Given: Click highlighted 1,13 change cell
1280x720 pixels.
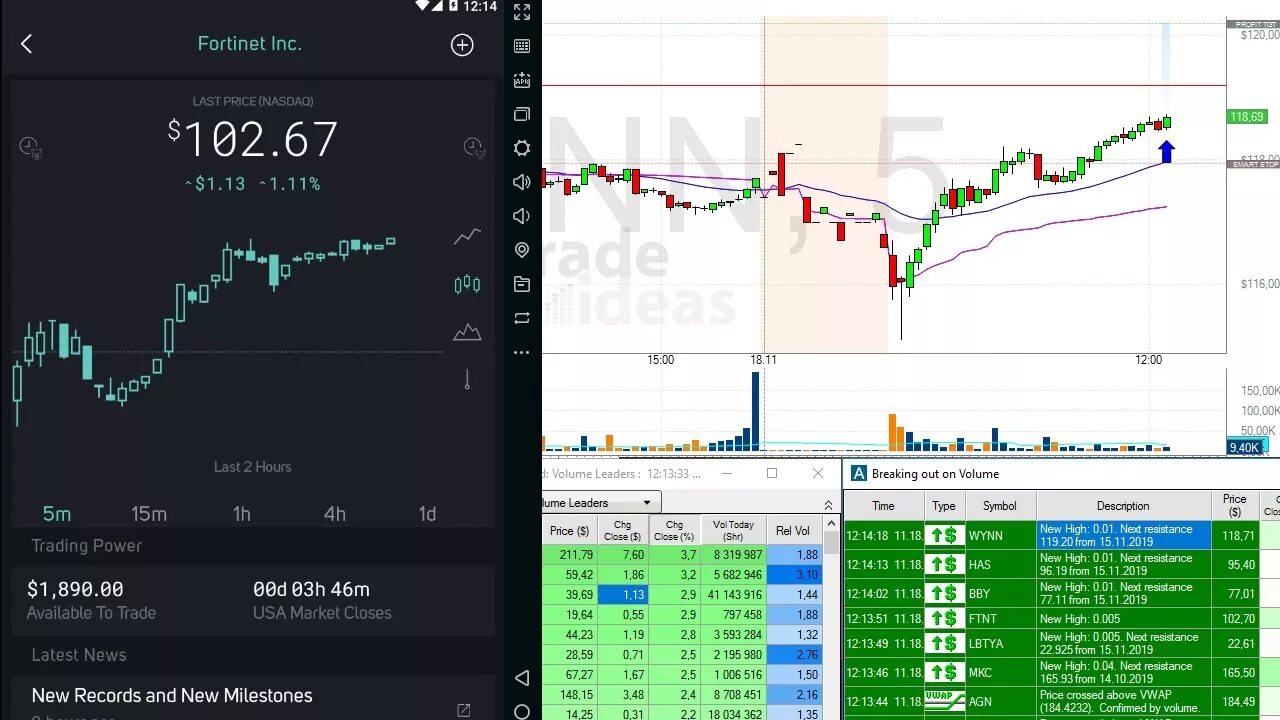Looking at the screenshot, I should tap(622, 594).
